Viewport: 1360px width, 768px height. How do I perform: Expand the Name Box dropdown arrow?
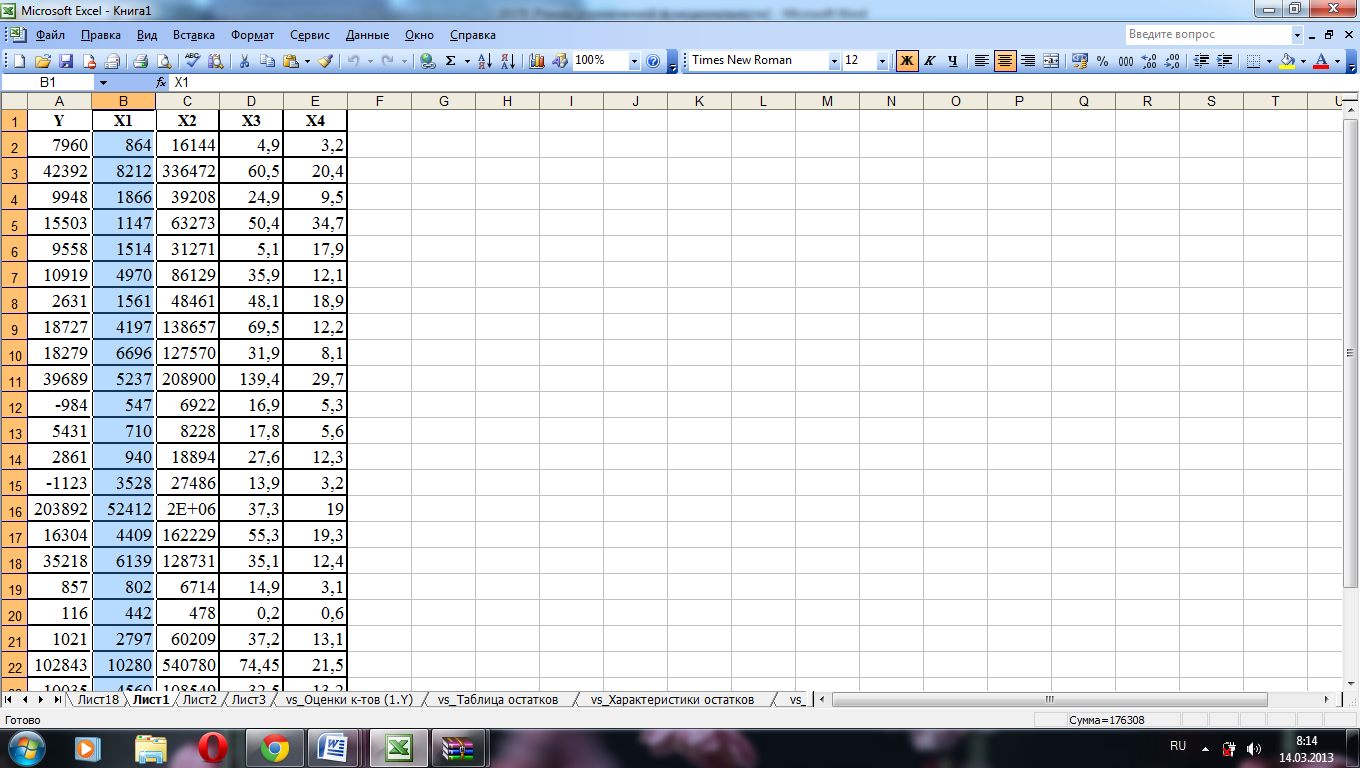coord(103,82)
